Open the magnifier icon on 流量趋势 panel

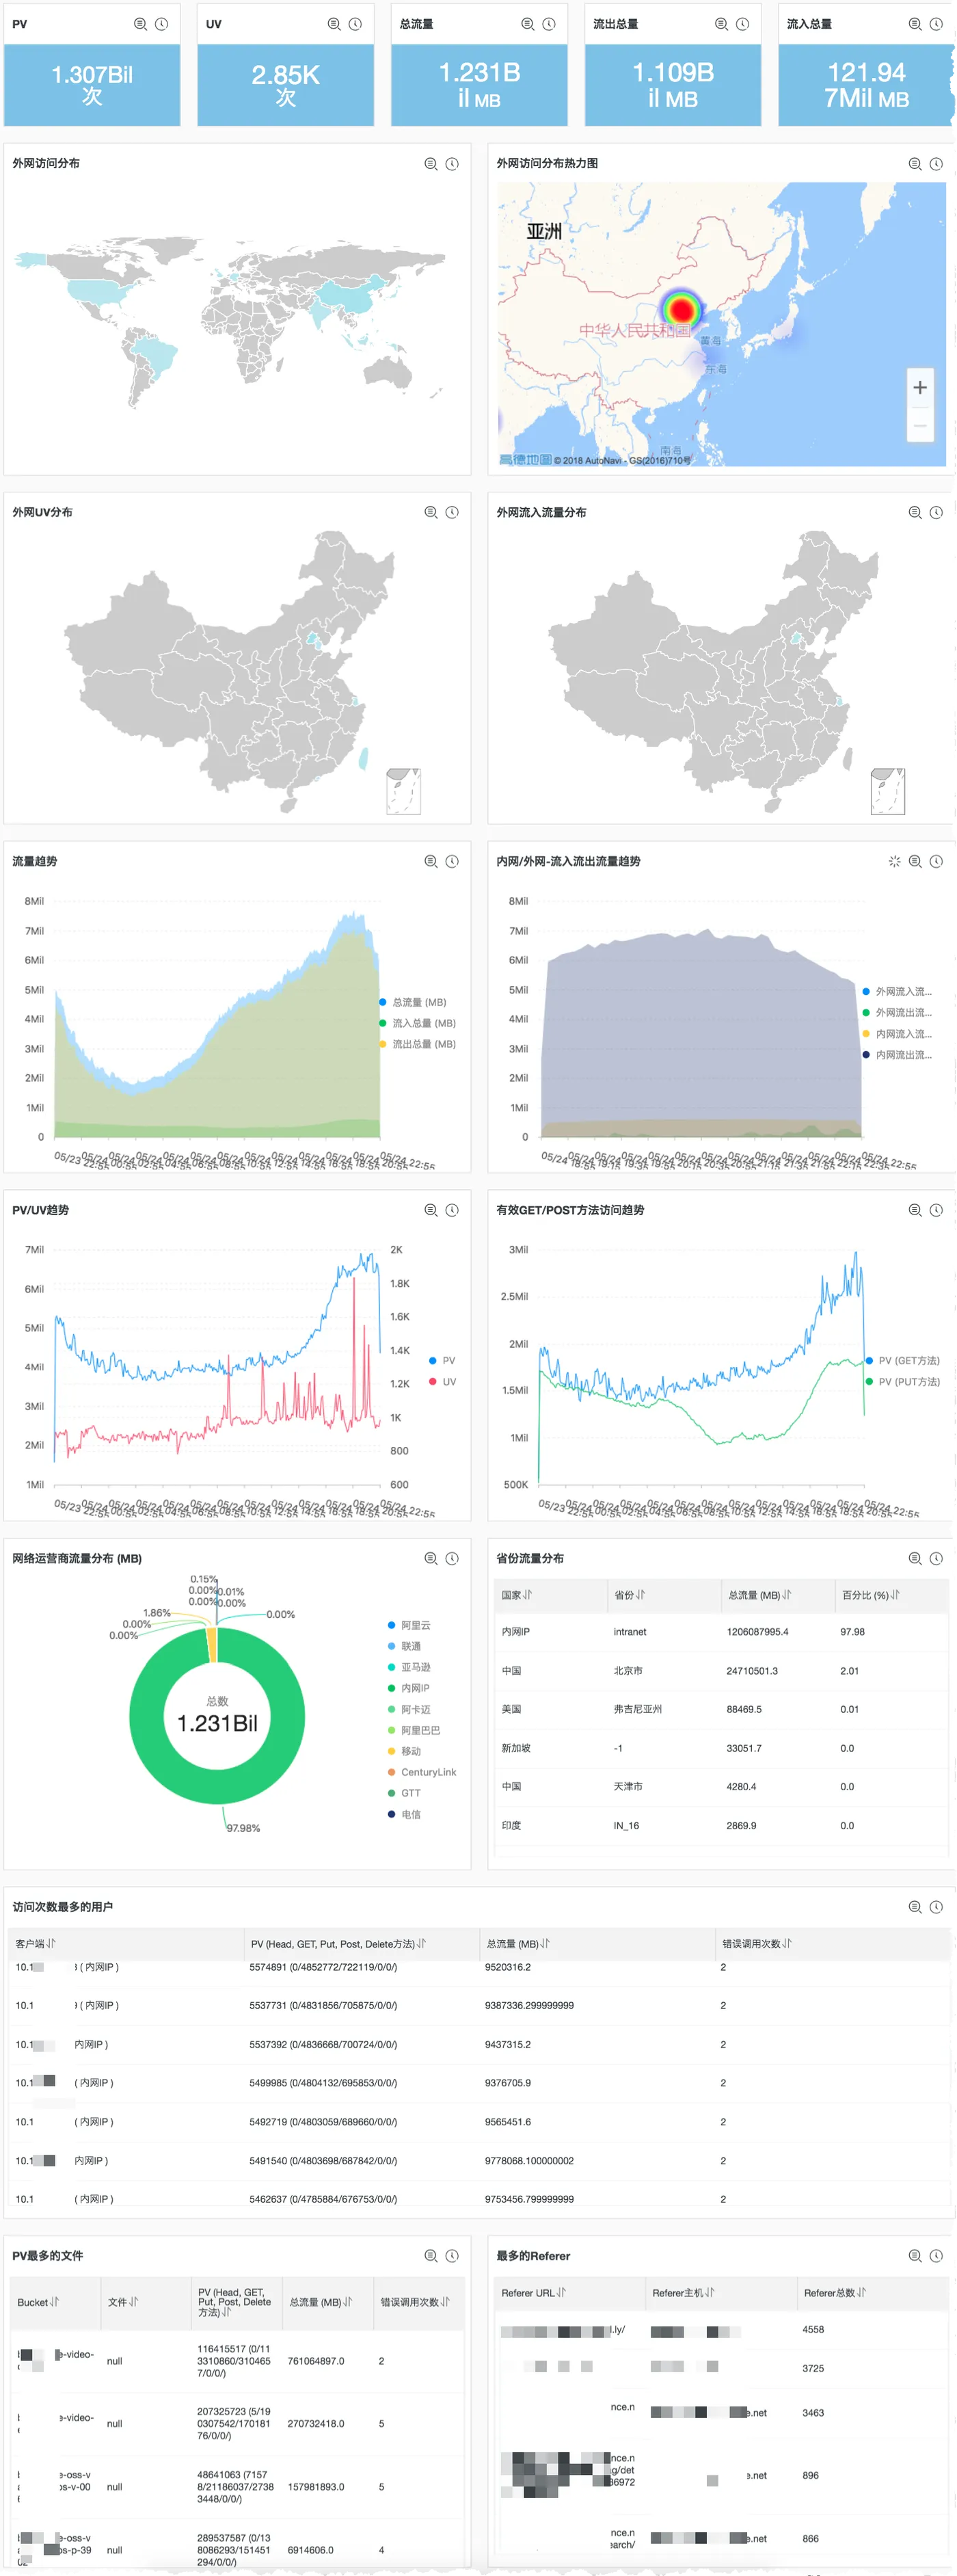(x=431, y=861)
